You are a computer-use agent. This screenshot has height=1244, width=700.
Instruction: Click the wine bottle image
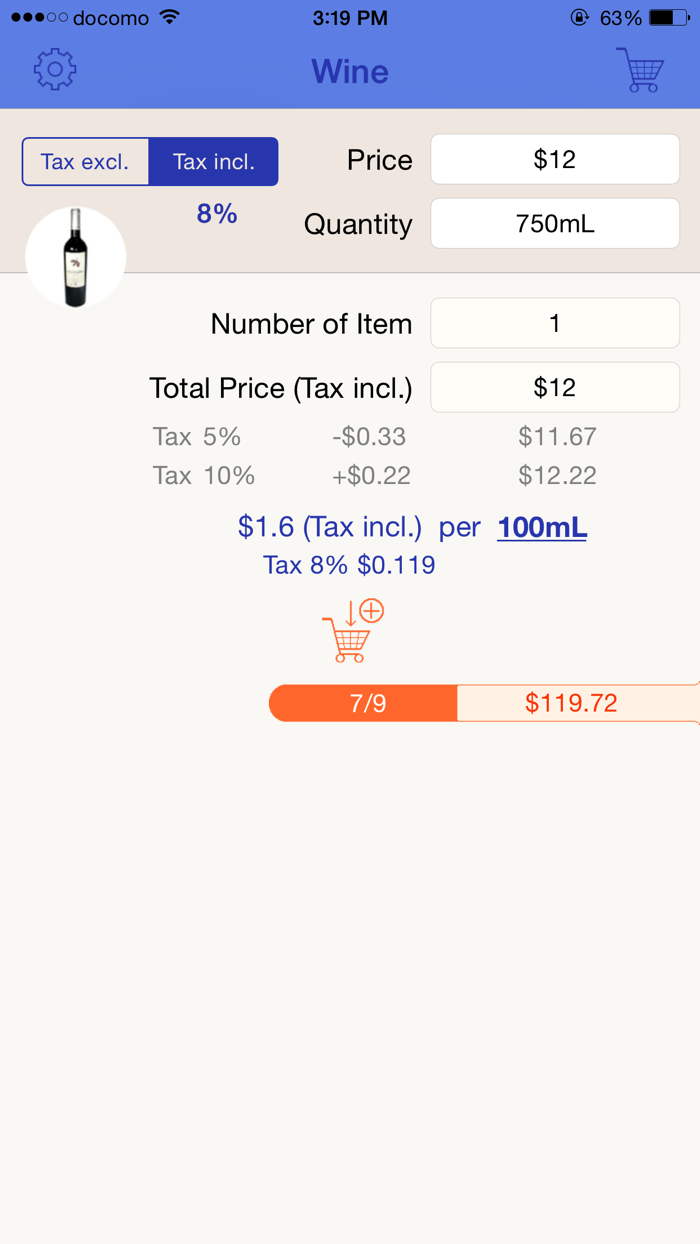tap(75, 256)
